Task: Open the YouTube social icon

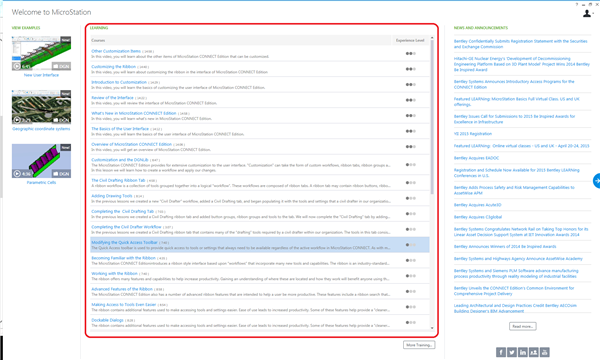Action: (545, 352)
